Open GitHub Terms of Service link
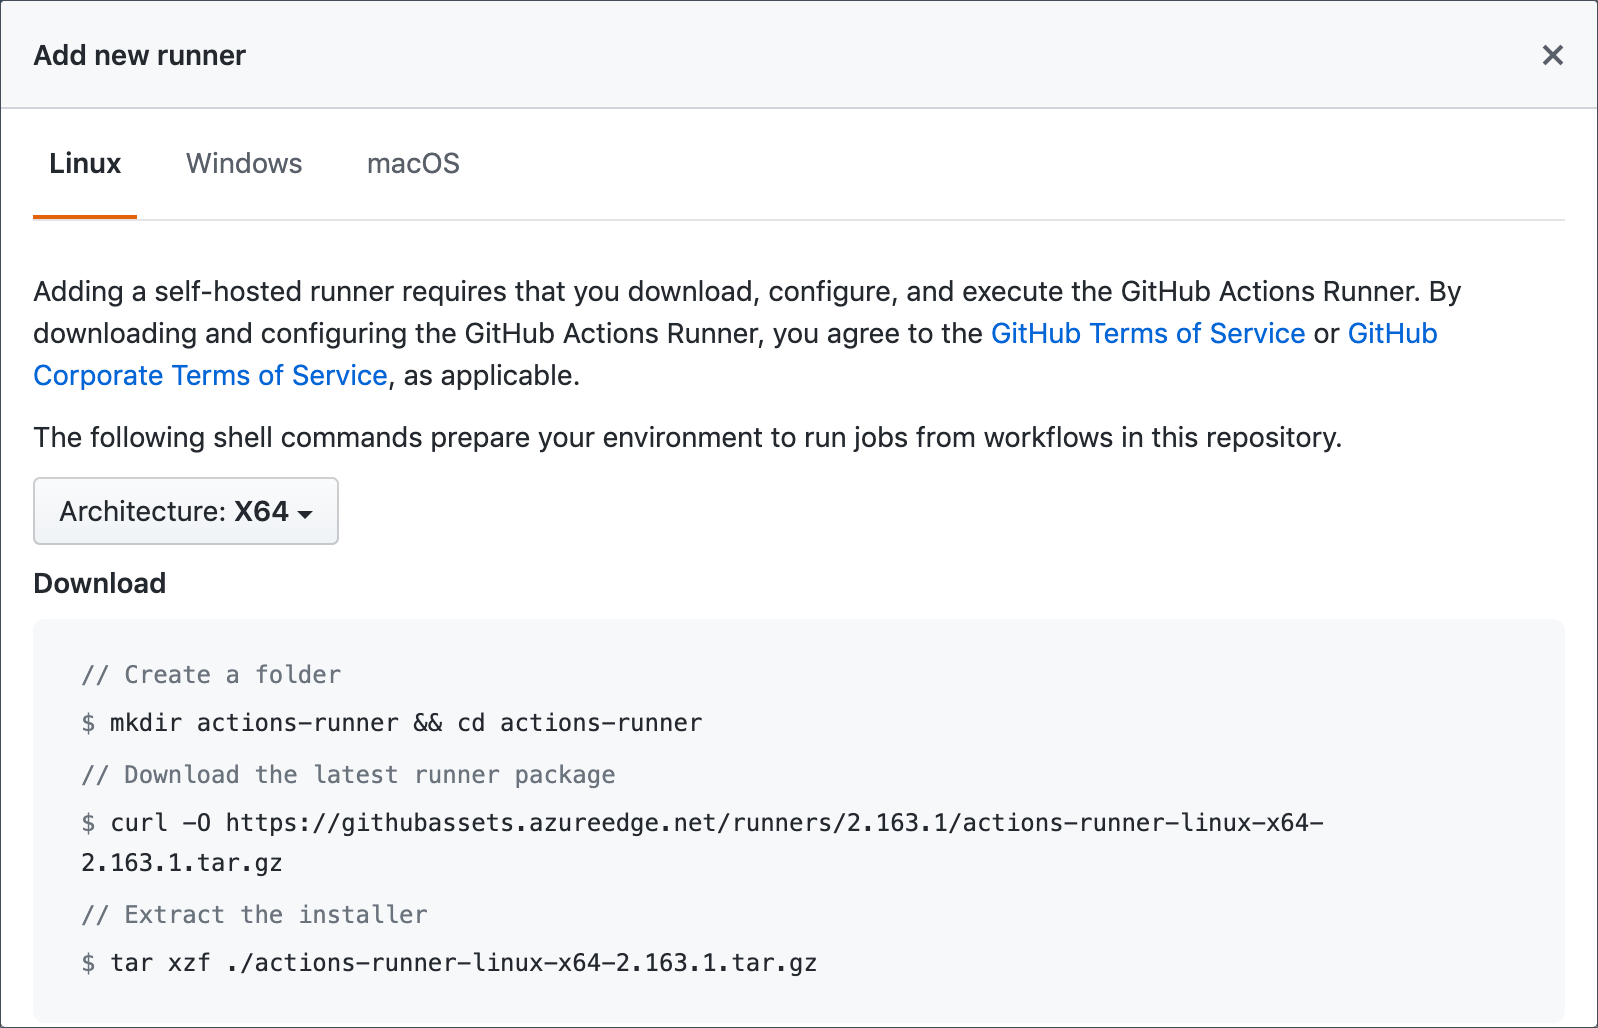Image resolution: width=1598 pixels, height=1028 pixels. [x=1148, y=334]
